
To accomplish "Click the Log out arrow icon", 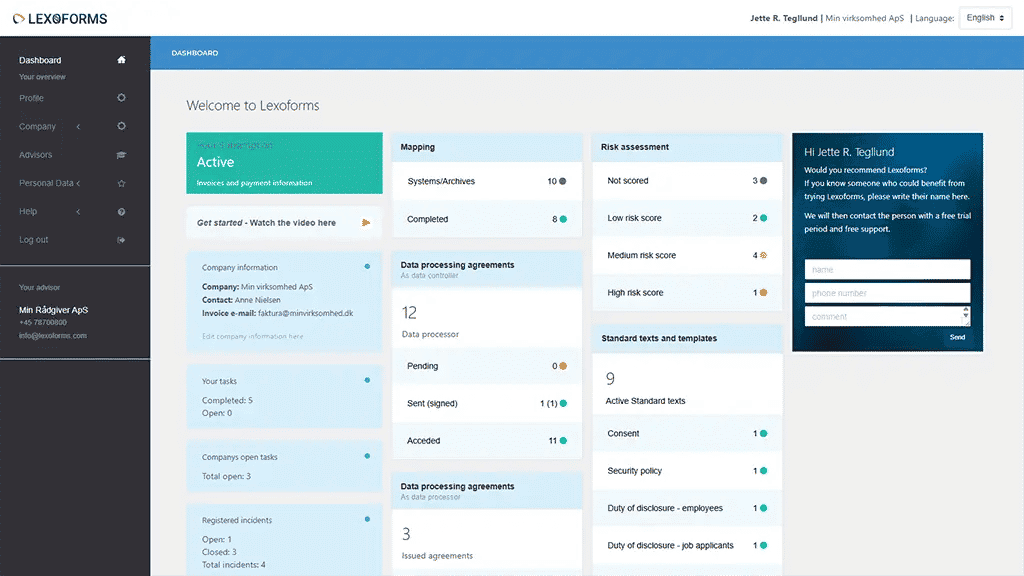I will point(121,240).
